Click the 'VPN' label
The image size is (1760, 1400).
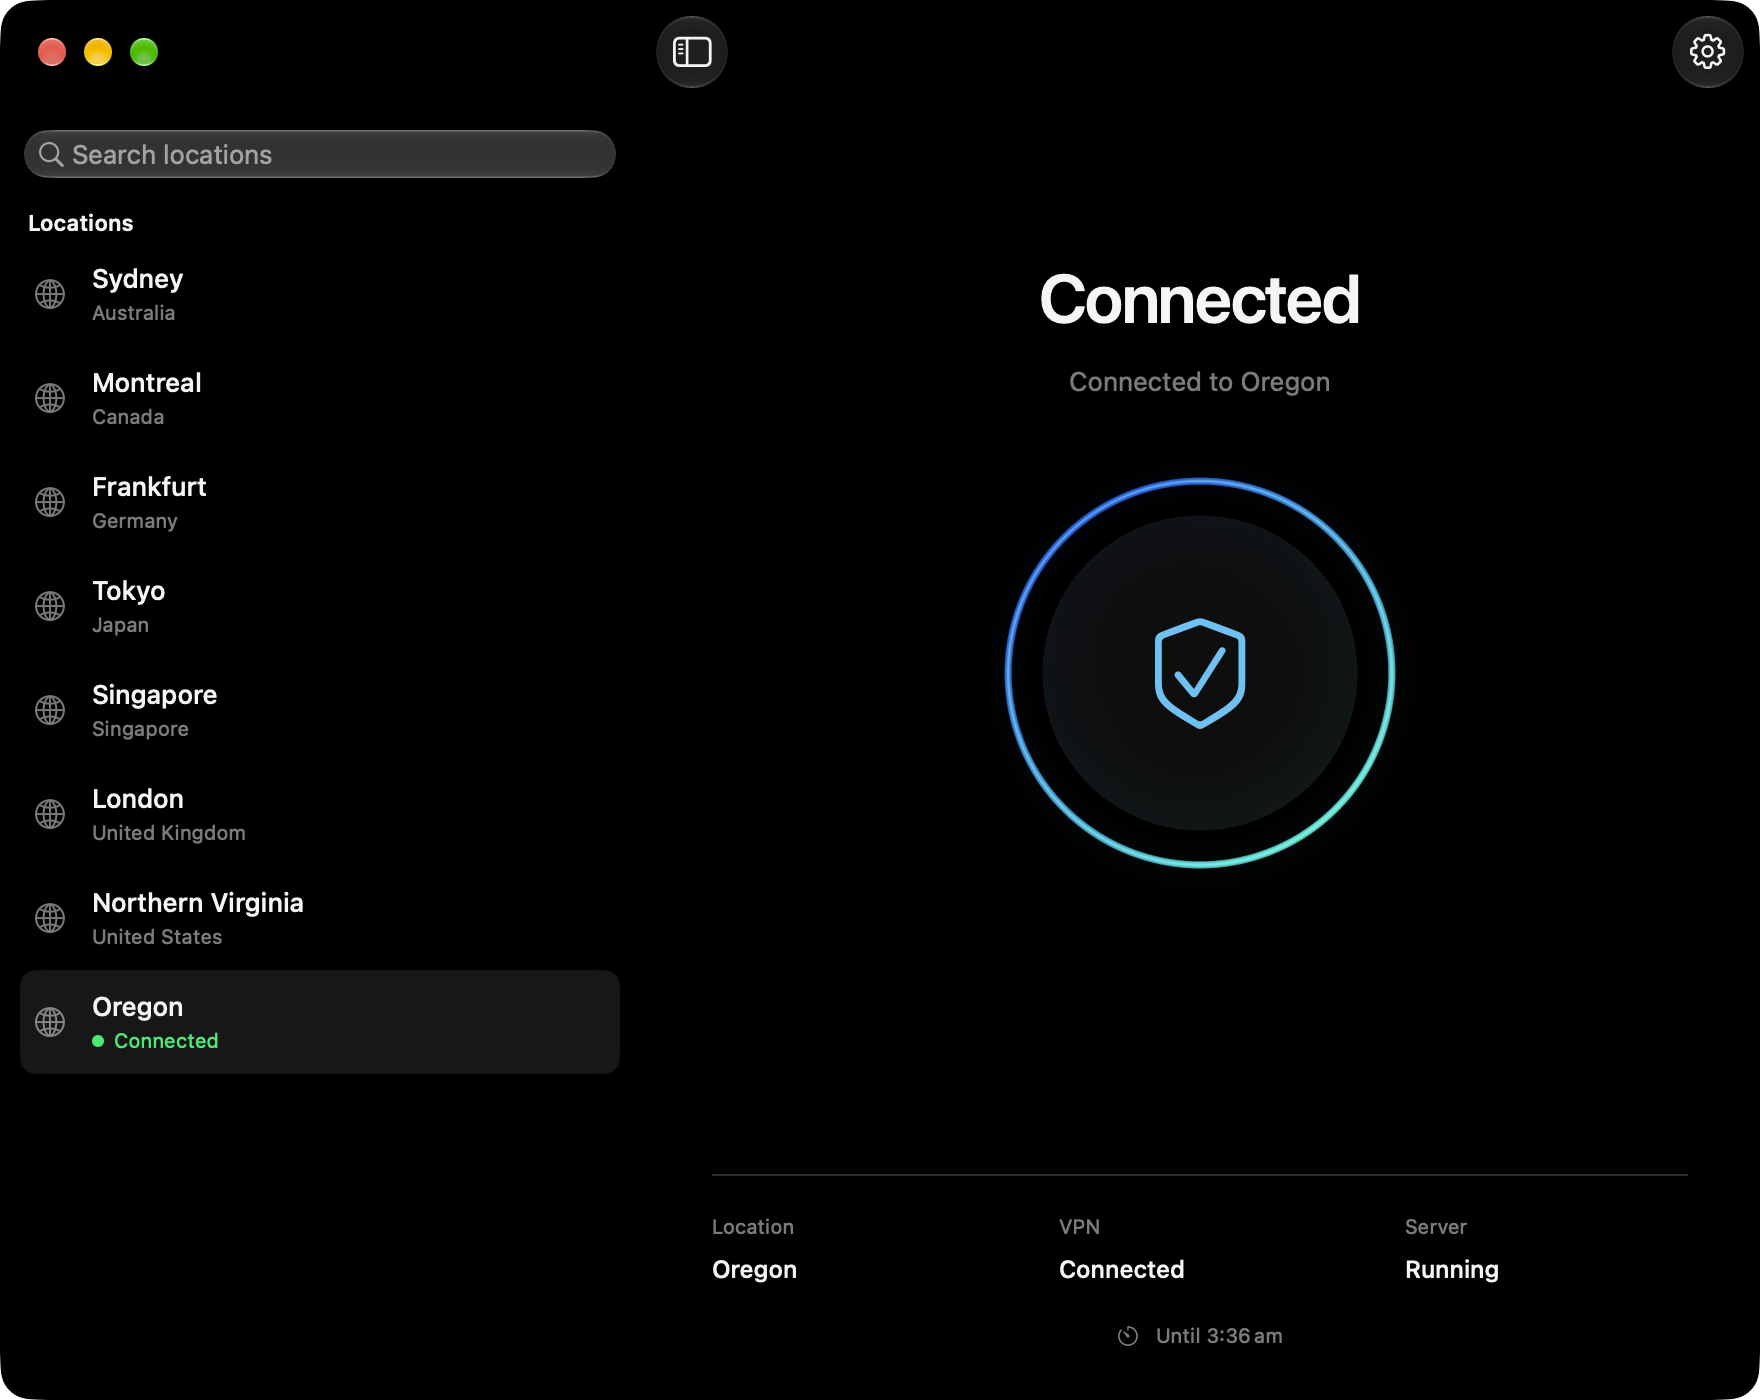tap(1080, 1227)
